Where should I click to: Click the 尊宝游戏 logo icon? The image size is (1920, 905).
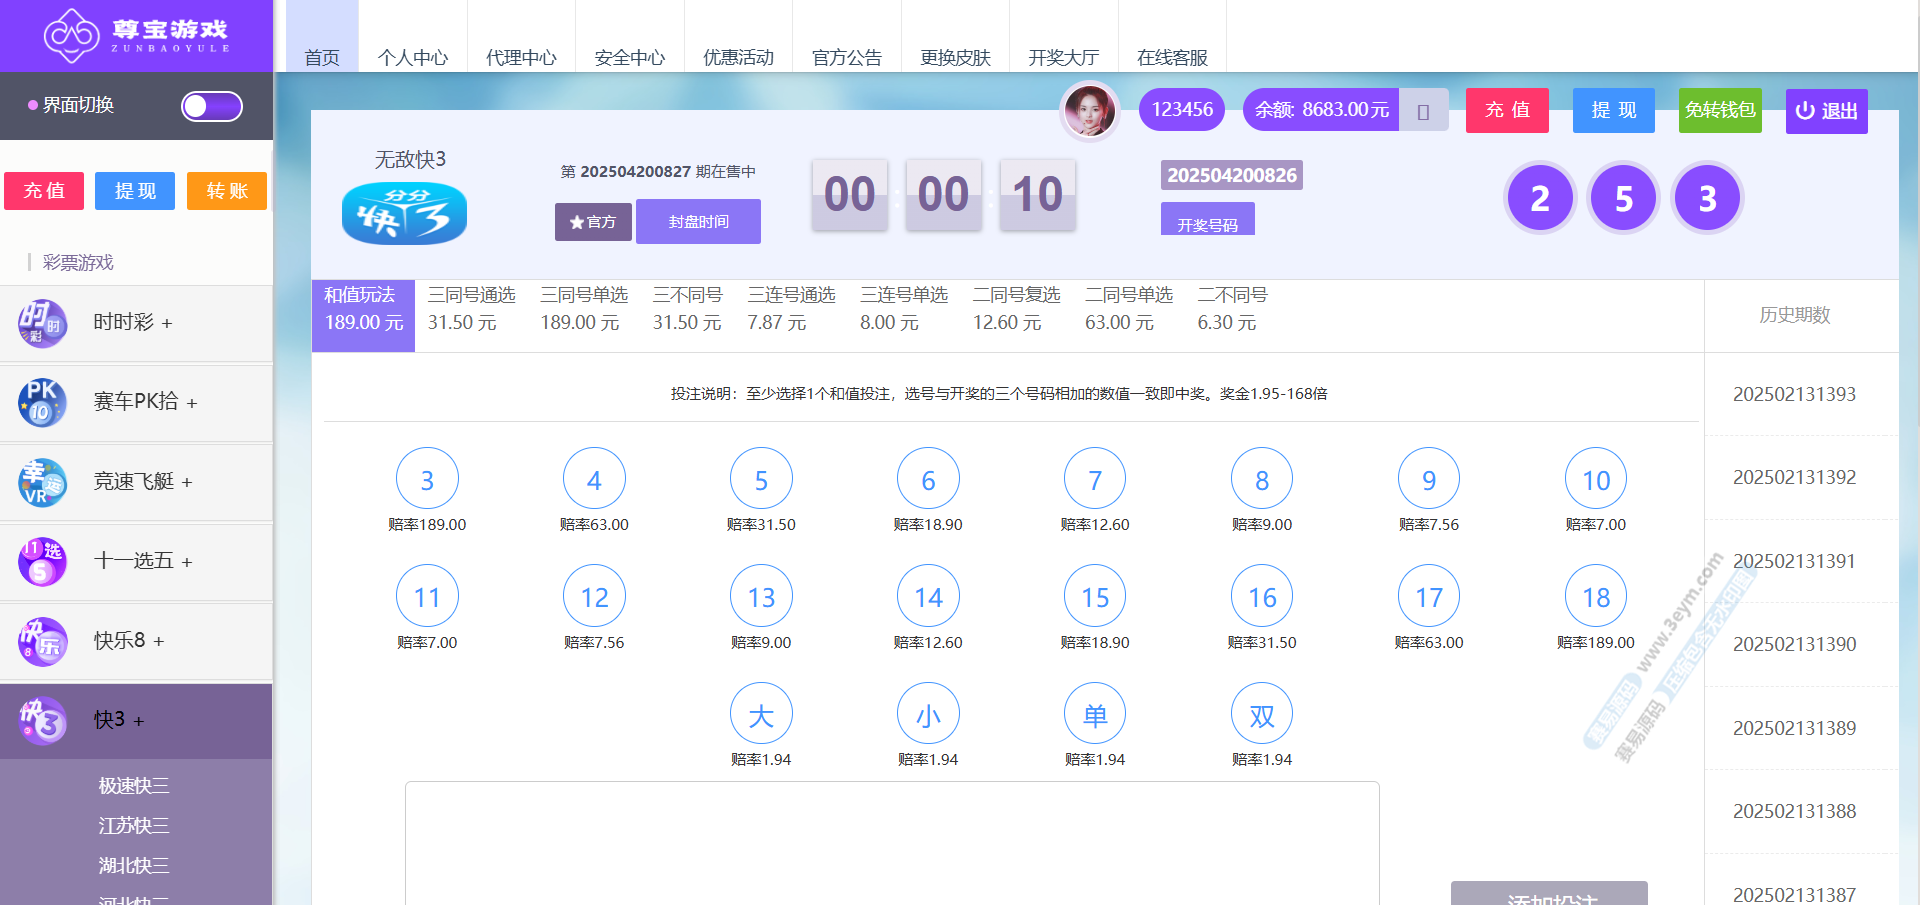coord(71,35)
